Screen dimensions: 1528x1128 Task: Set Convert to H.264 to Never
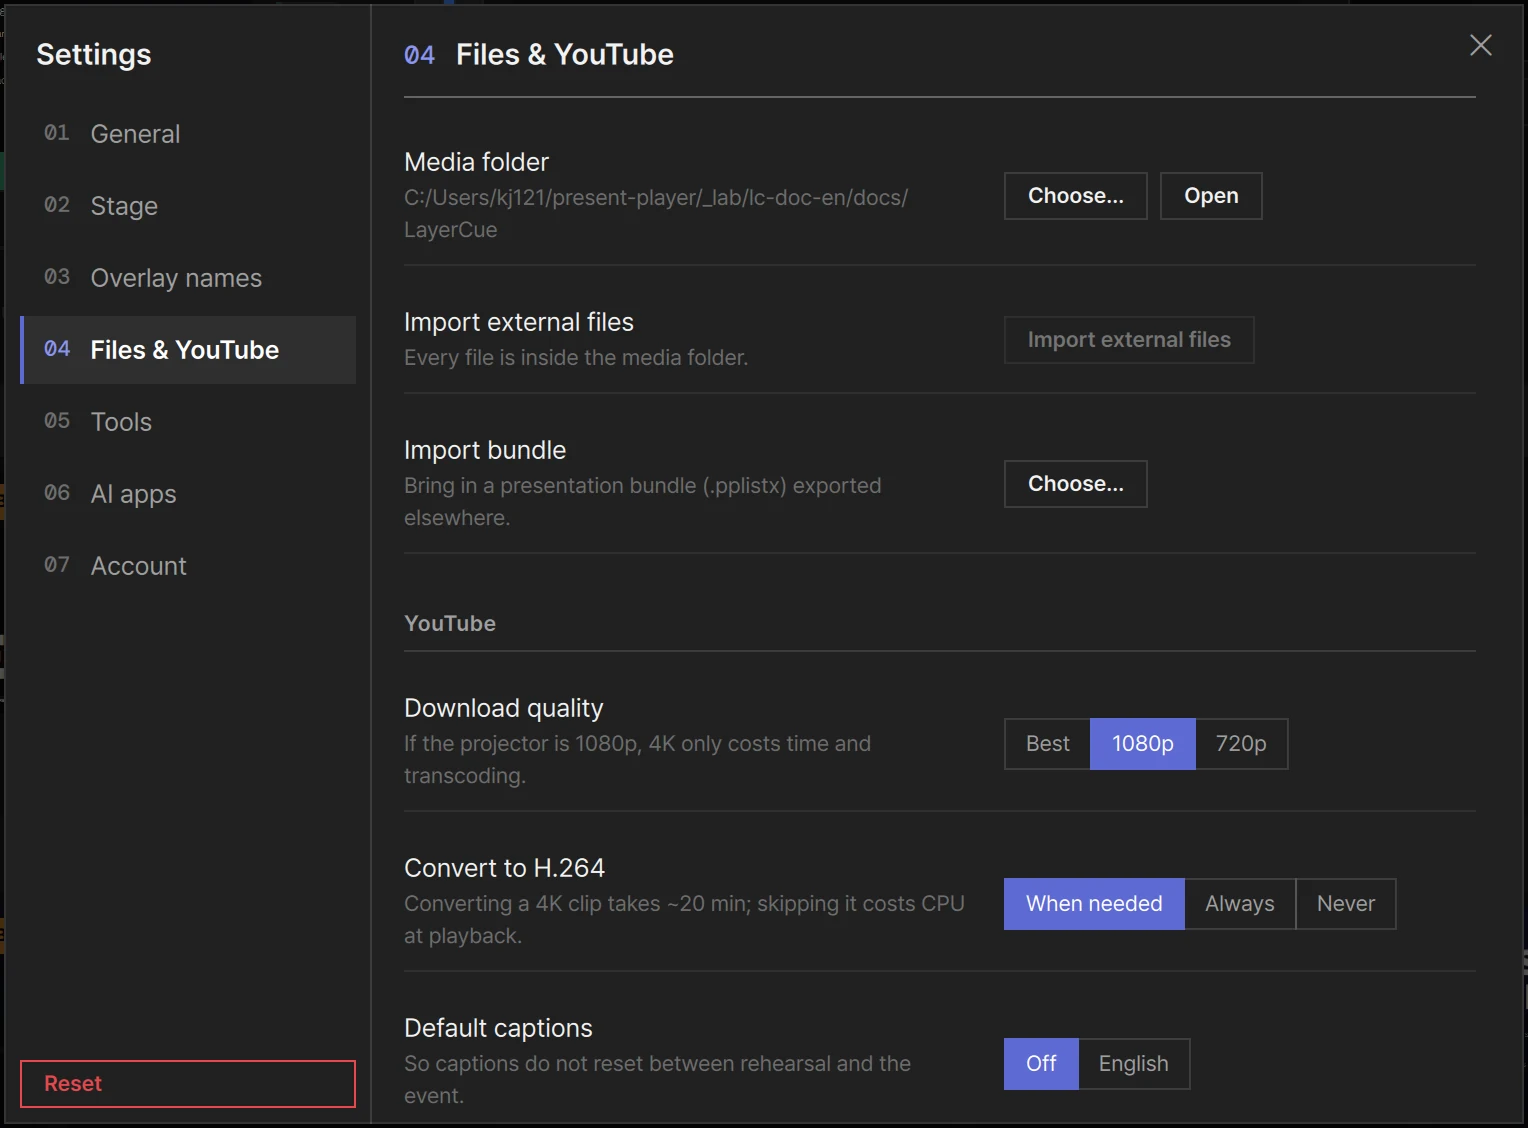point(1346,904)
